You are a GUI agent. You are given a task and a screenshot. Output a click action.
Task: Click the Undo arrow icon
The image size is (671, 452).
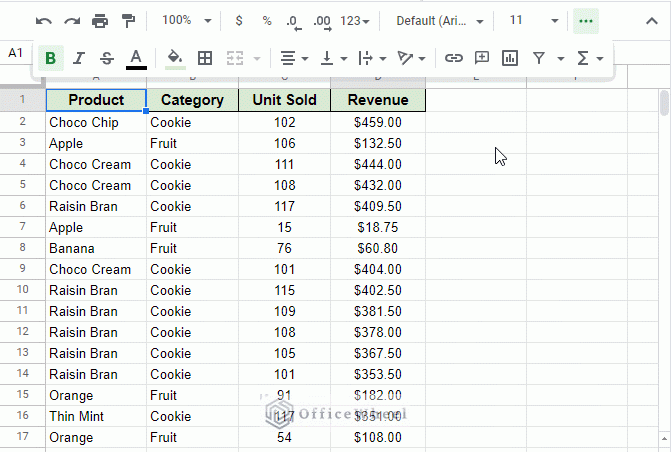click(x=44, y=21)
